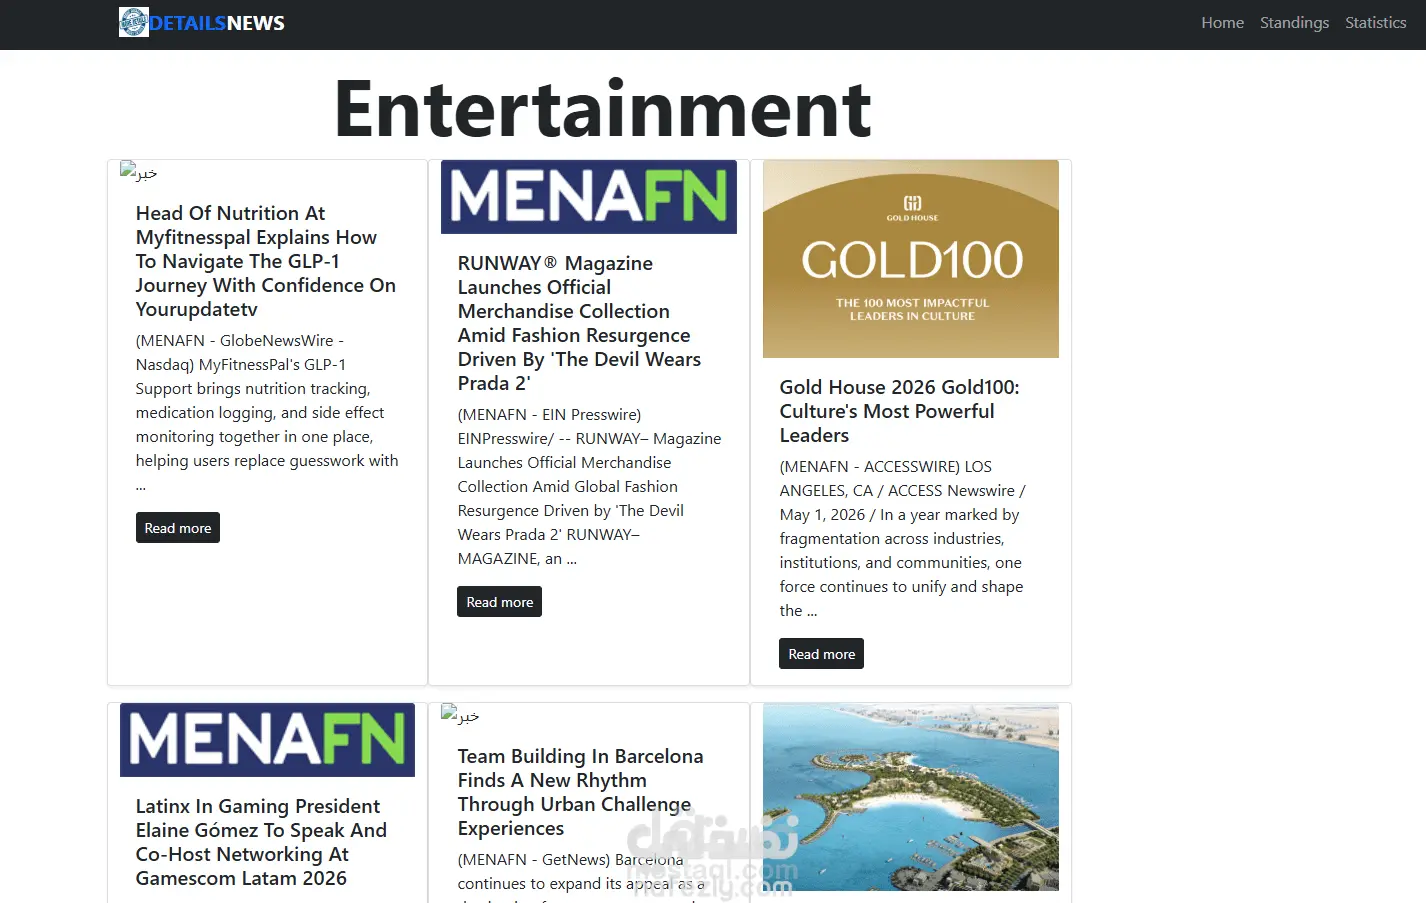Click headline 'RUNWAY Magazine Launches Official Merchandise'
Viewport: 1426px width, 903px height.
[x=580, y=323]
